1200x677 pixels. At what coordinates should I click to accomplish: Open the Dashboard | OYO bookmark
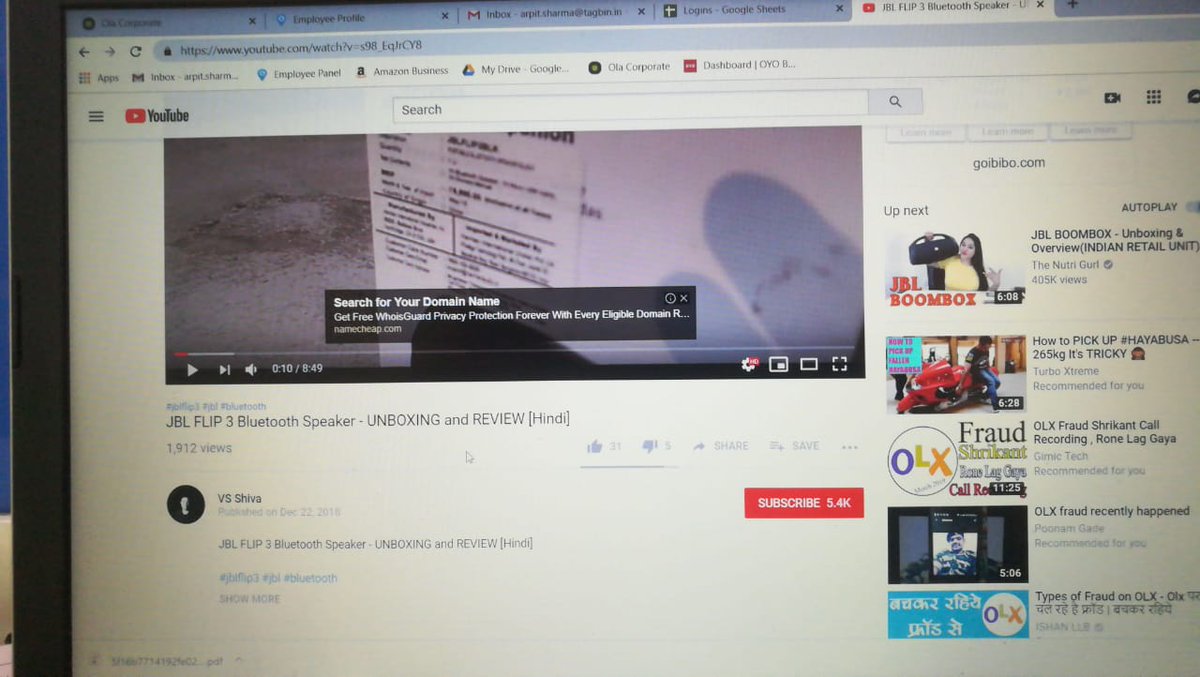coord(739,66)
